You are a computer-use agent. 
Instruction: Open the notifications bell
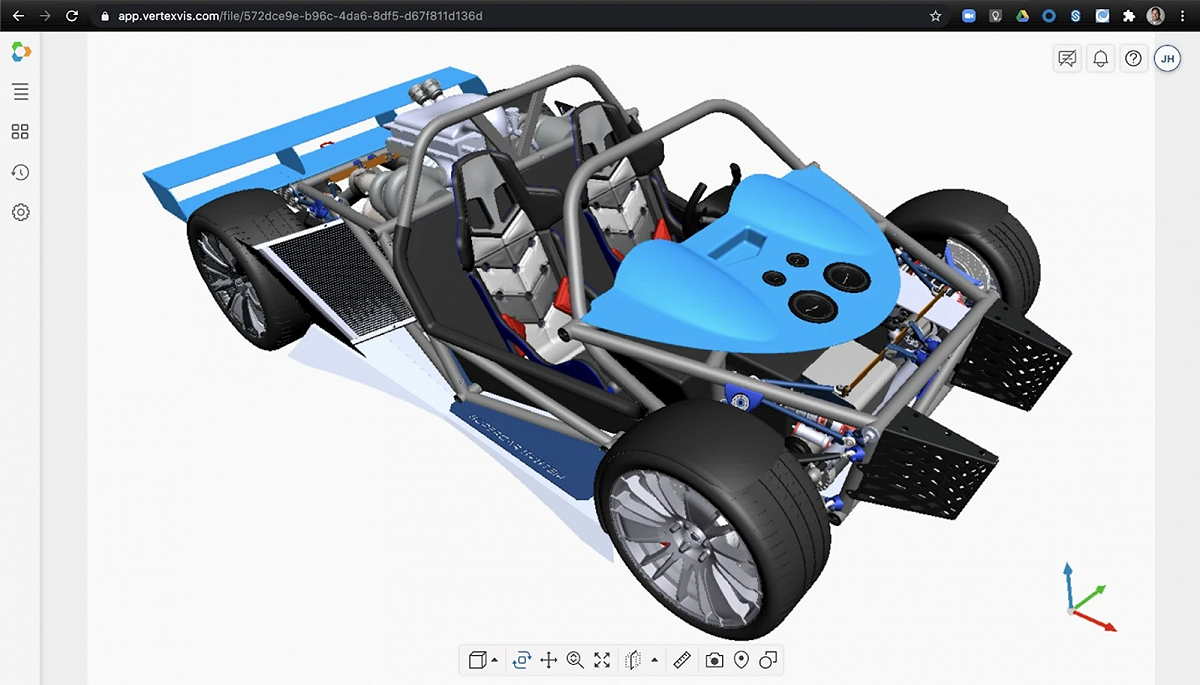[x=1101, y=59]
